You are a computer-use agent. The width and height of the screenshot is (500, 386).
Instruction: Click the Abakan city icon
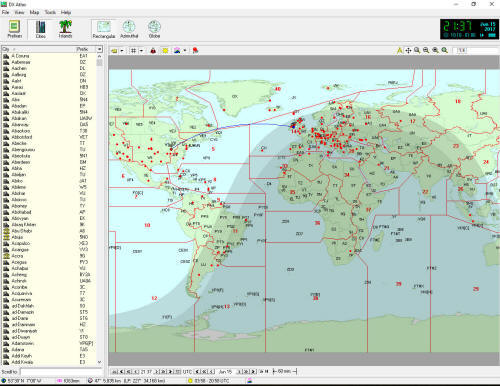(6, 118)
